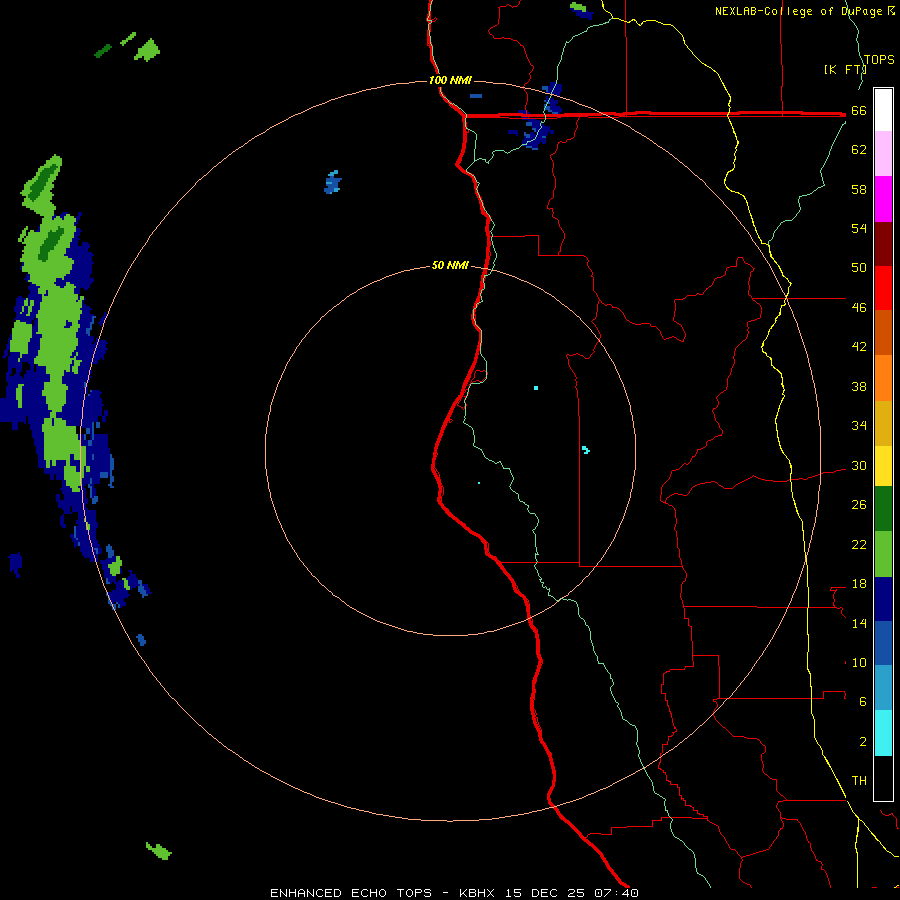Click the 42 legend label
Viewport: 900px width, 900px height.
859,347
